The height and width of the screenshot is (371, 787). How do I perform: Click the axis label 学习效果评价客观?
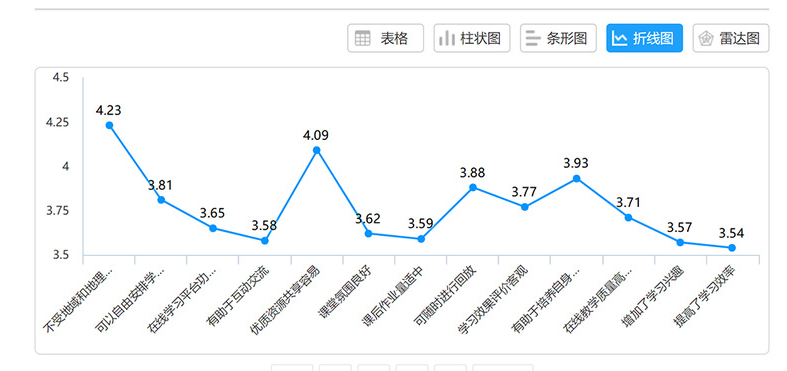pyautogui.click(x=493, y=300)
